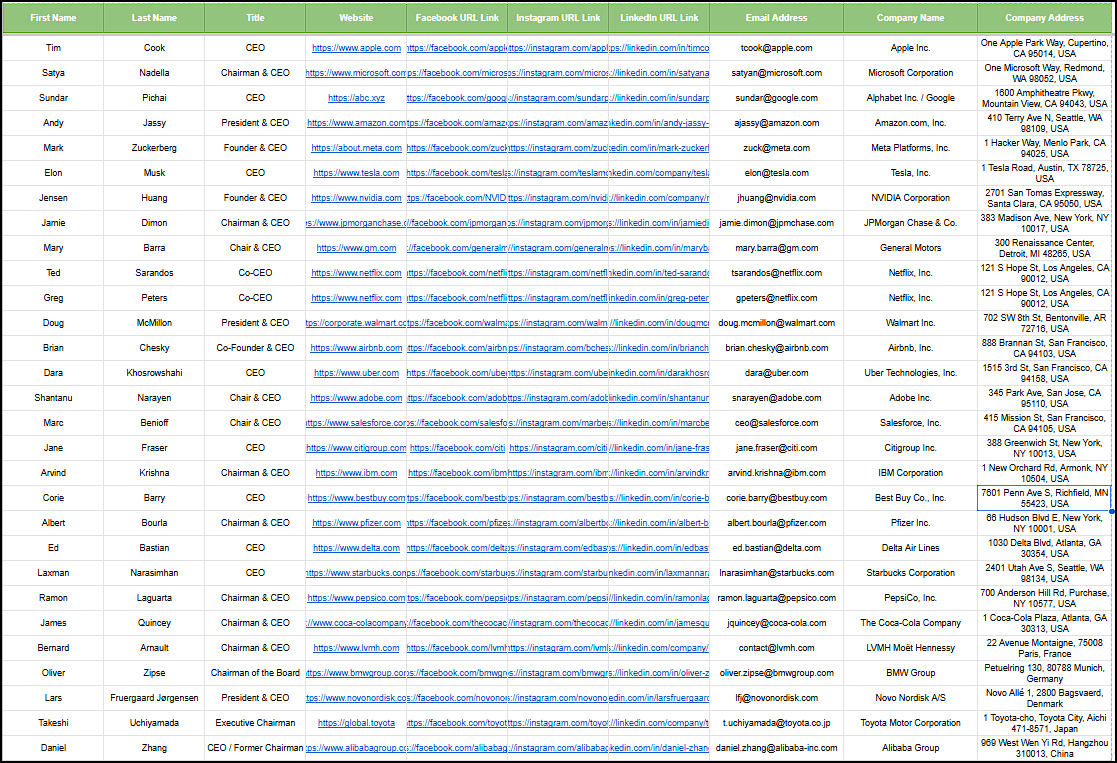The height and width of the screenshot is (763, 1117).
Task: Select the Zuckerberg last name cell
Action: pos(154,147)
